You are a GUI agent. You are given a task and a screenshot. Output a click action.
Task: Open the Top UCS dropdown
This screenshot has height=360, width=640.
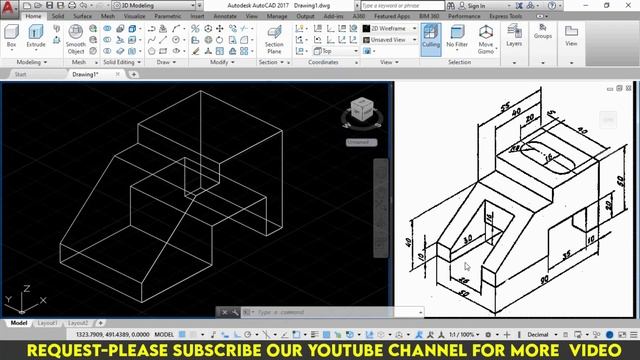point(336,51)
